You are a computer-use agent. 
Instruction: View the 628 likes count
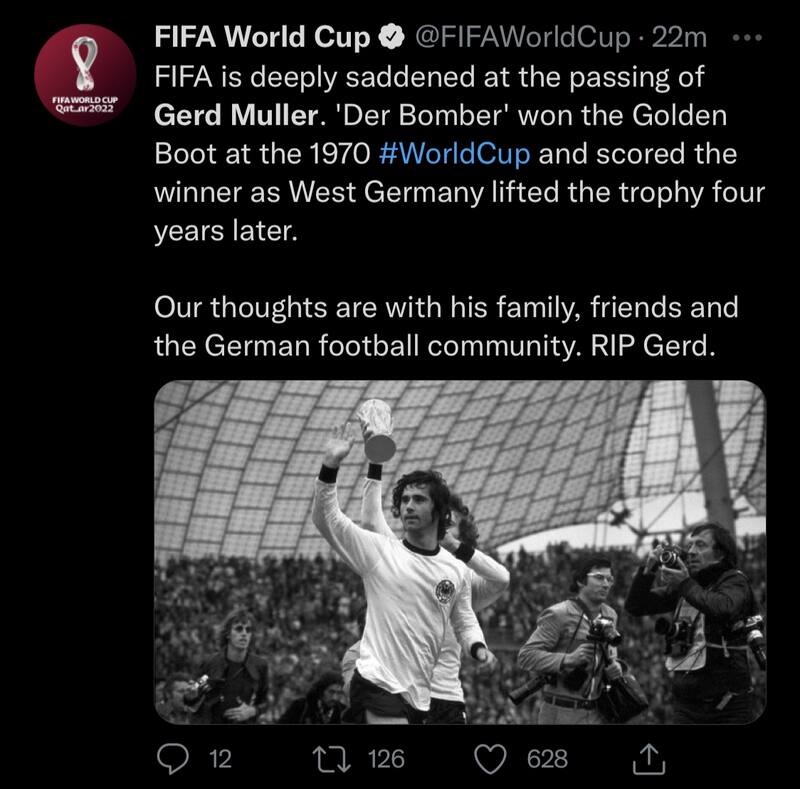548,759
